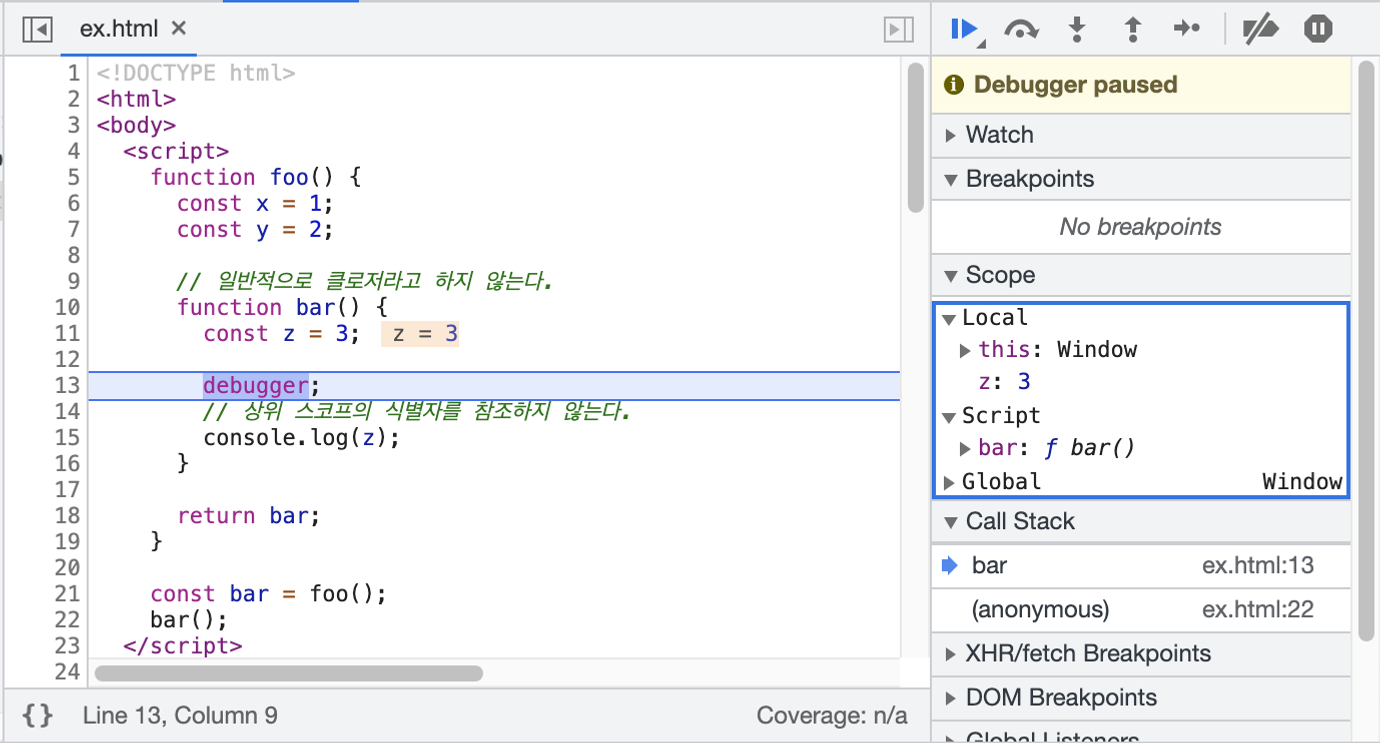Click function bar() declaration on line 10

point(282,308)
